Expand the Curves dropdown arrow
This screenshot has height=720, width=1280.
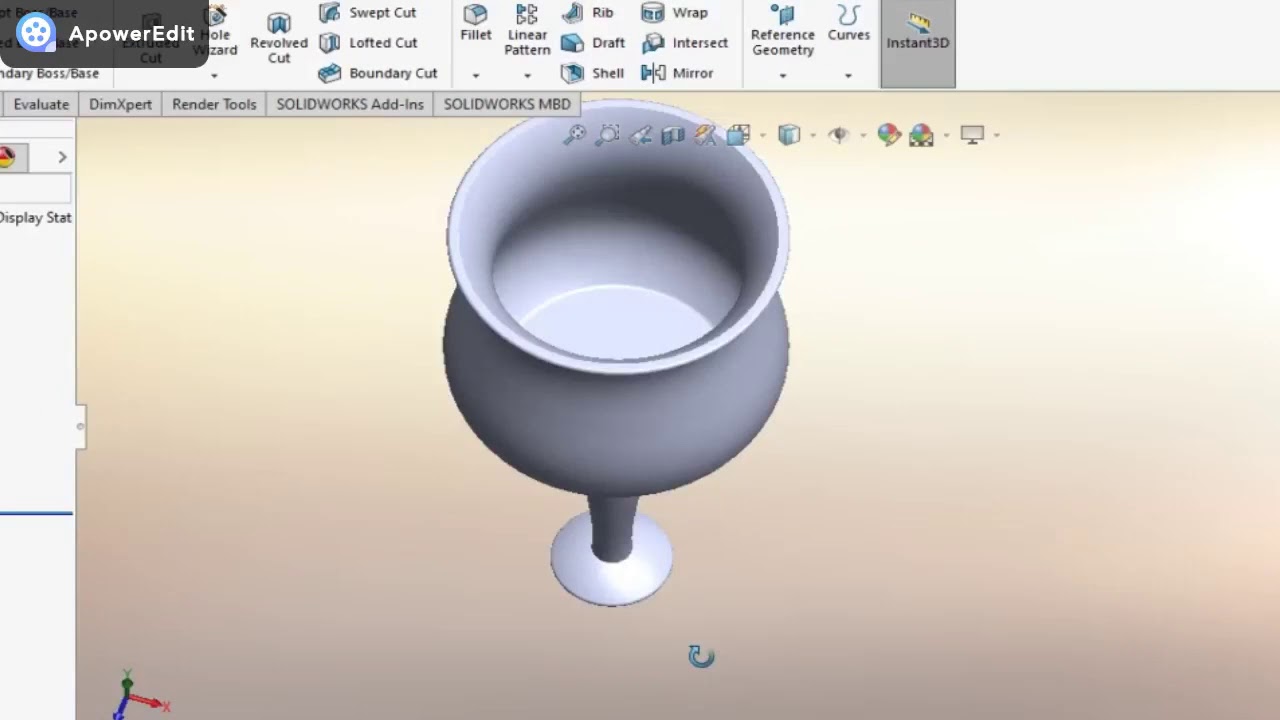[x=848, y=76]
